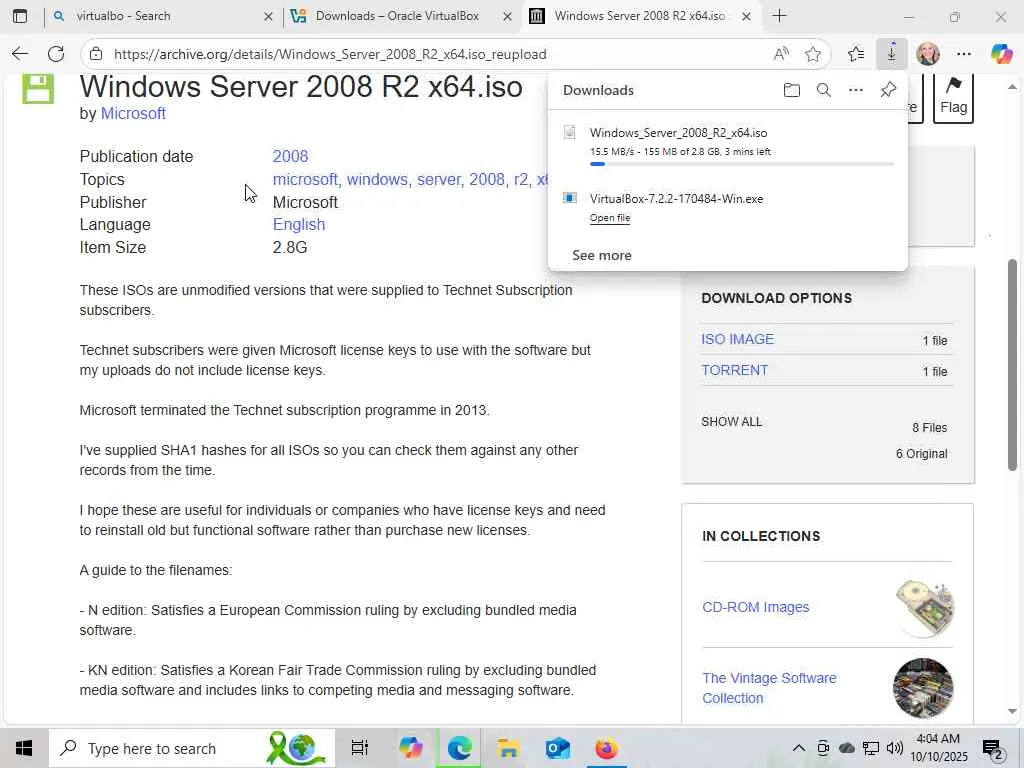
Task: Click the r2 topic link
Action: [x=520, y=180]
